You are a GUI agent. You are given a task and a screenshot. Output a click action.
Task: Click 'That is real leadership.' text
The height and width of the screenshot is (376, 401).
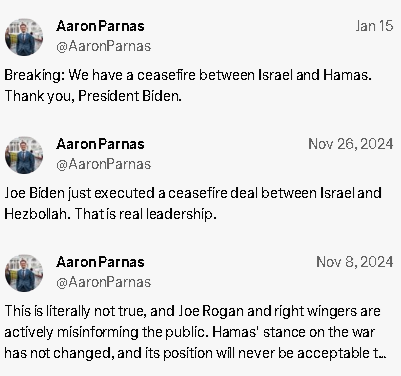(145, 214)
